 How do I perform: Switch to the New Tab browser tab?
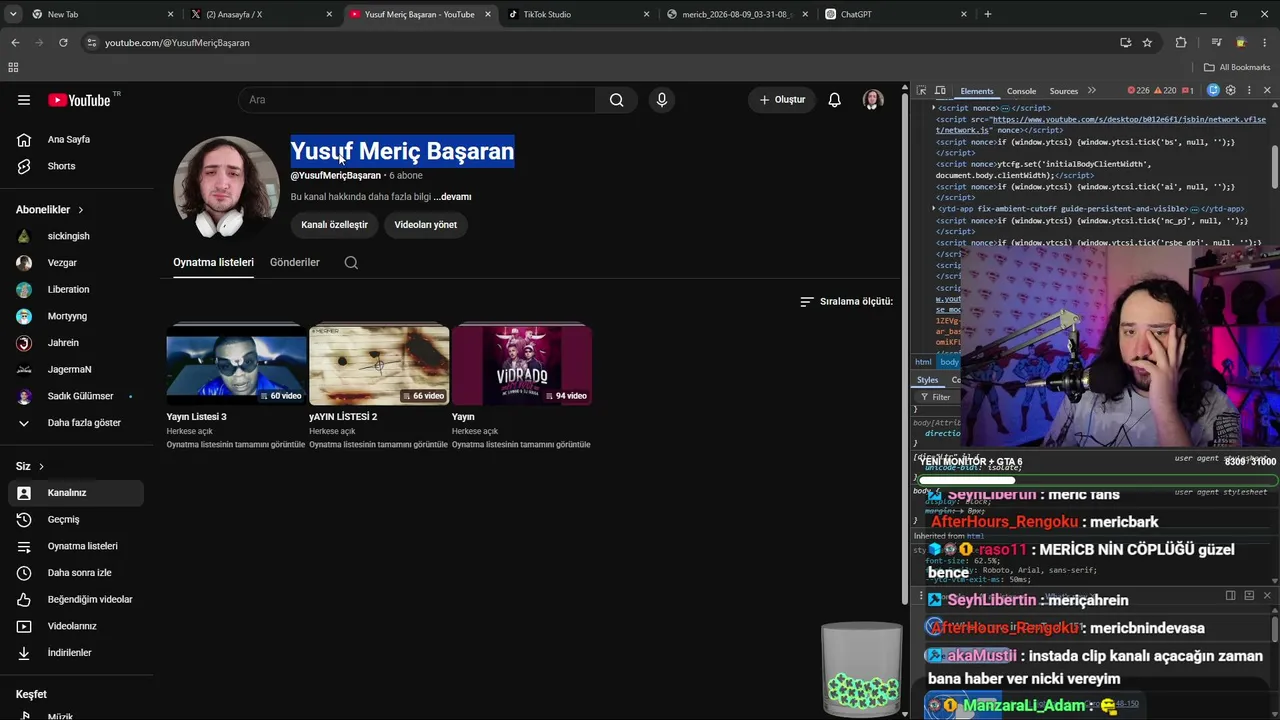[95, 14]
